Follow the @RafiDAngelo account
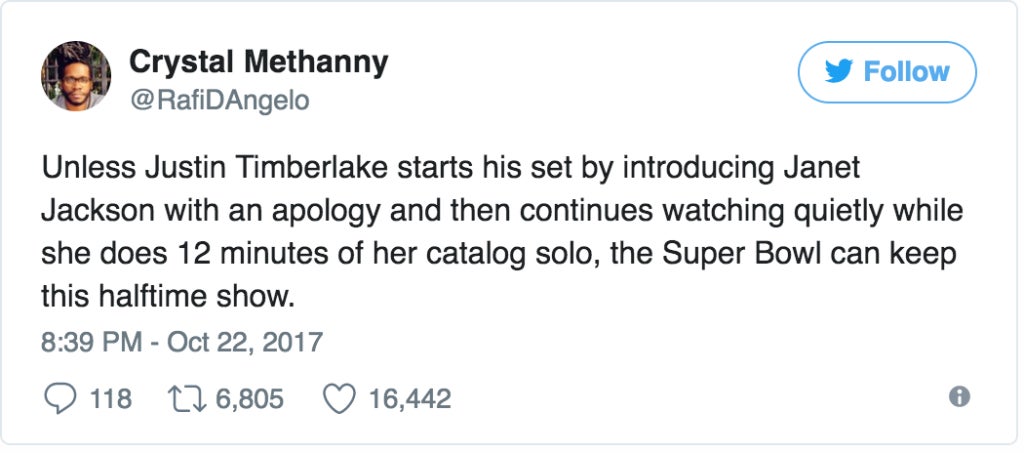This screenshot has height=453, width=1024. (x=887, y=72)
